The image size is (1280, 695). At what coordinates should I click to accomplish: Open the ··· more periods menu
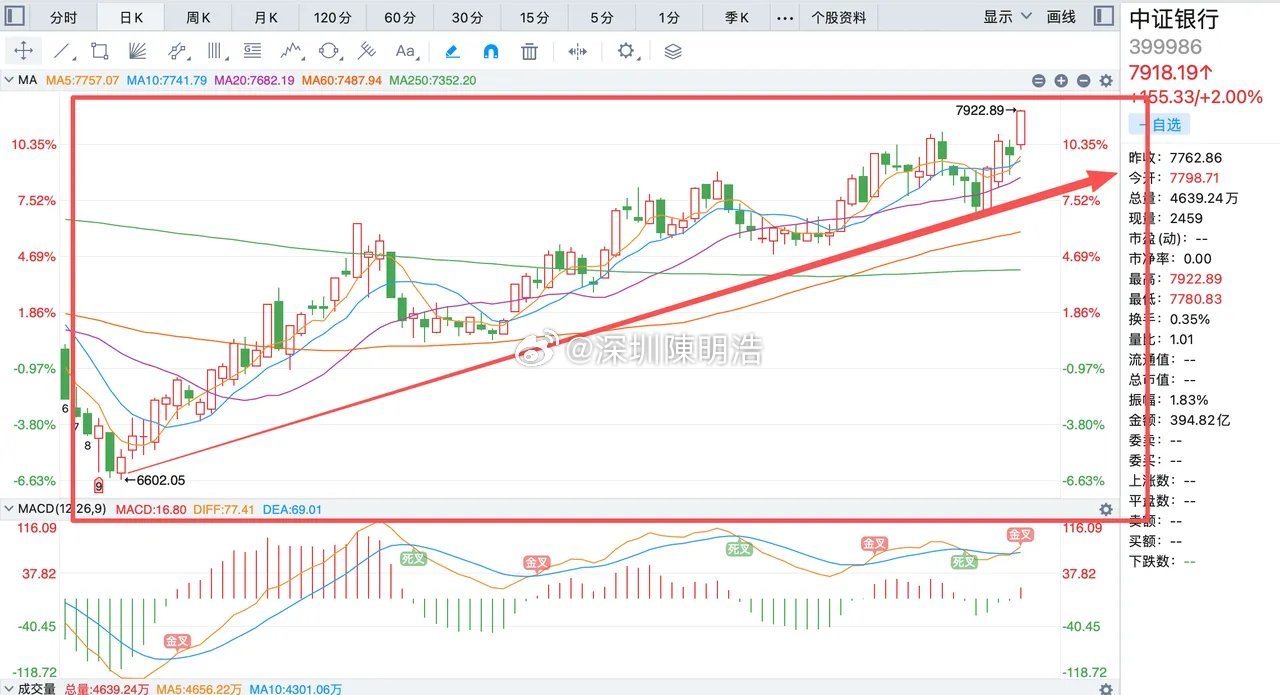[786, 17]
